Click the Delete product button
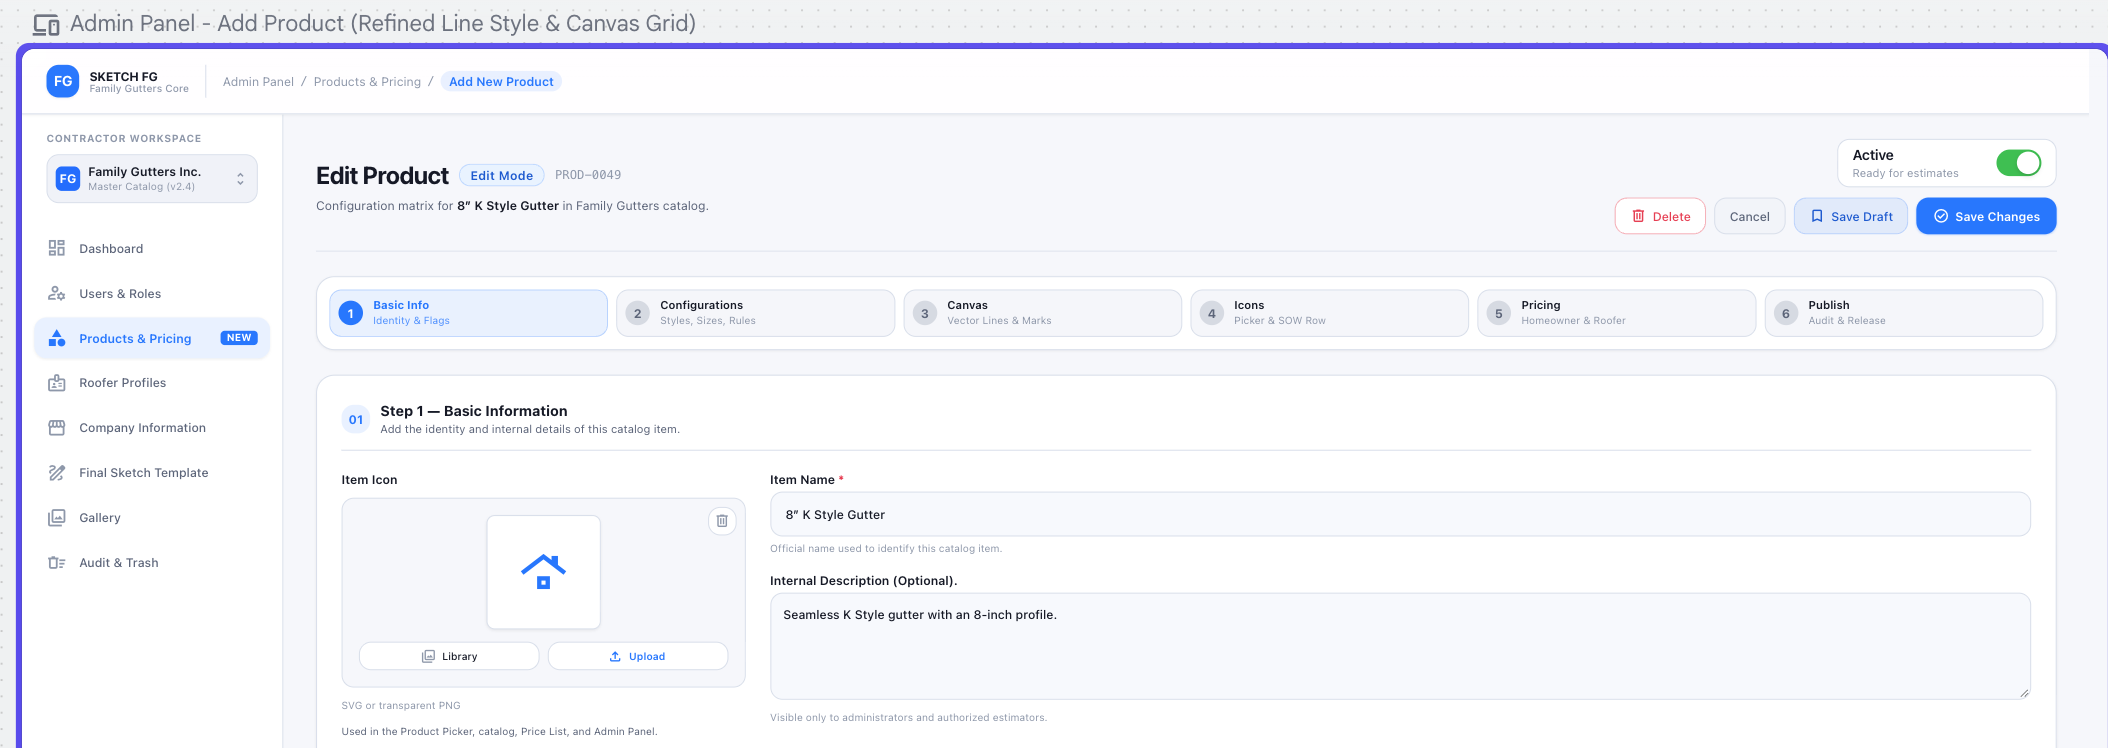Viewport: 2108px width, 748px height. (x=1660, y=216)
